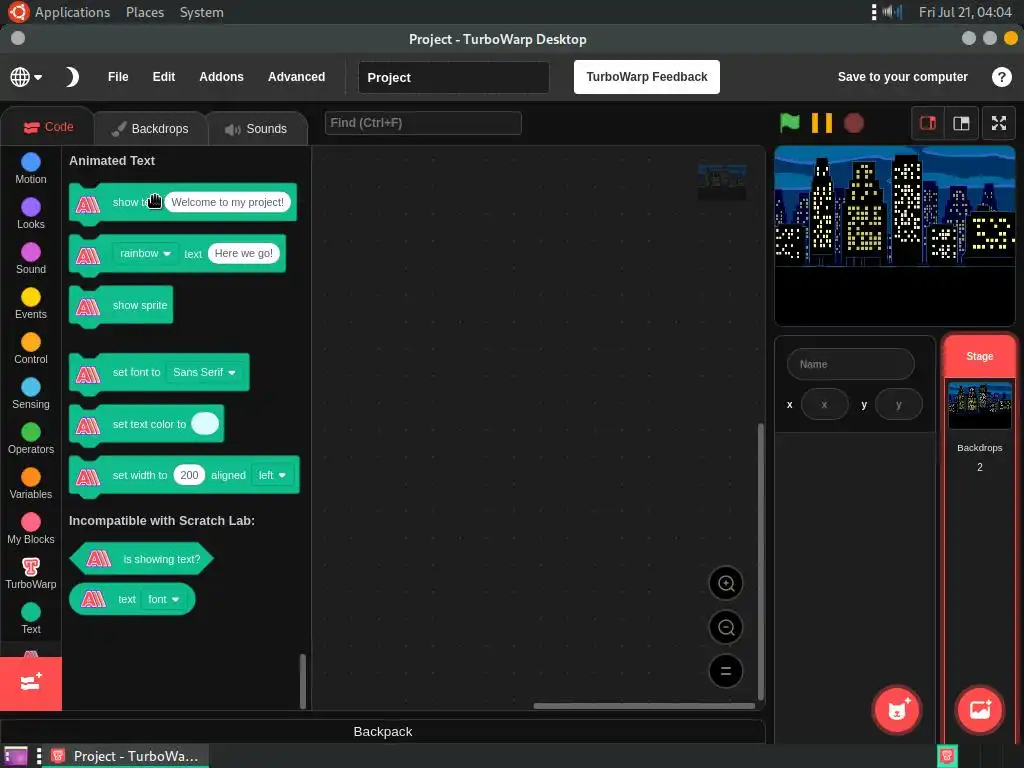Viewport: 1024px width, 768px height.
Task: Switch to the Code tab
Action: [x=48, y=127]
